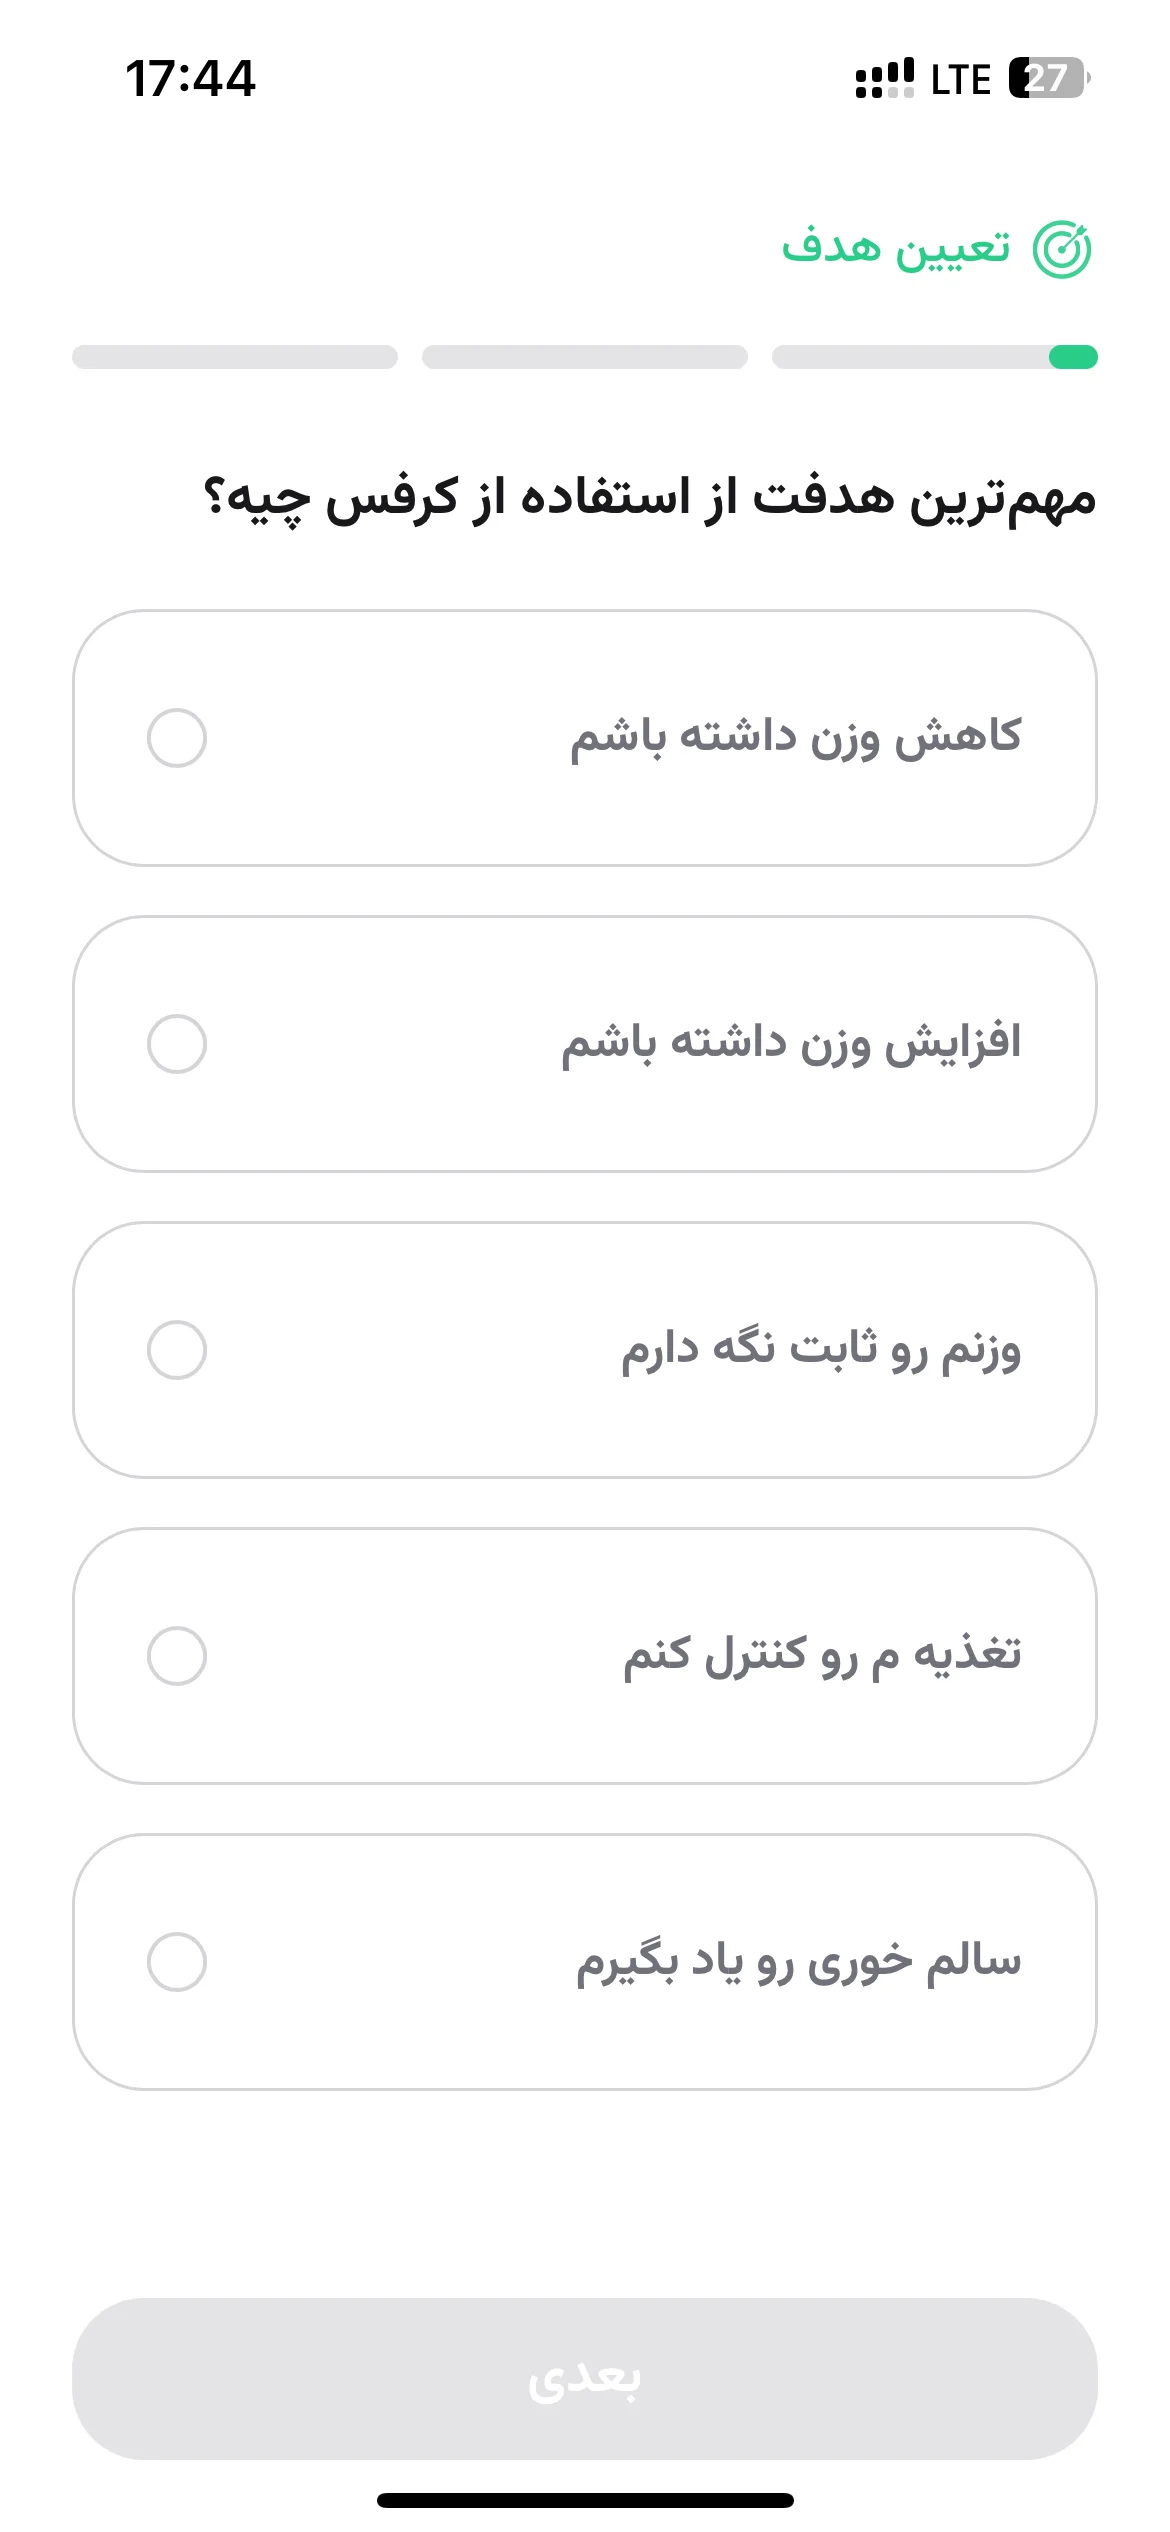
Task: Tap the first progress segment with green fill
Action: click(935, 357)
